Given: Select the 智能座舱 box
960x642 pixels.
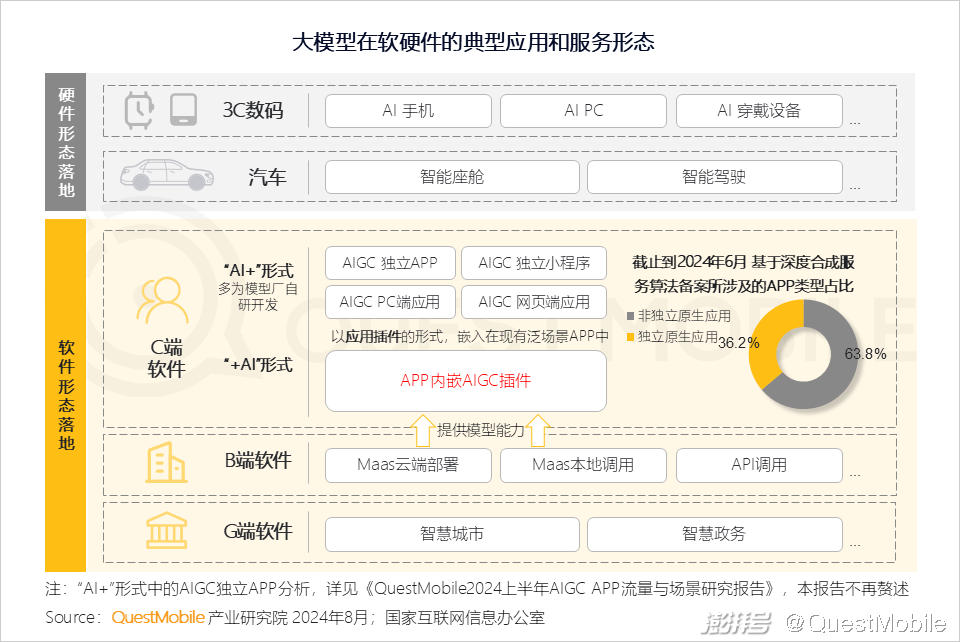Looking at the screenshot, I should pos(452,177).
